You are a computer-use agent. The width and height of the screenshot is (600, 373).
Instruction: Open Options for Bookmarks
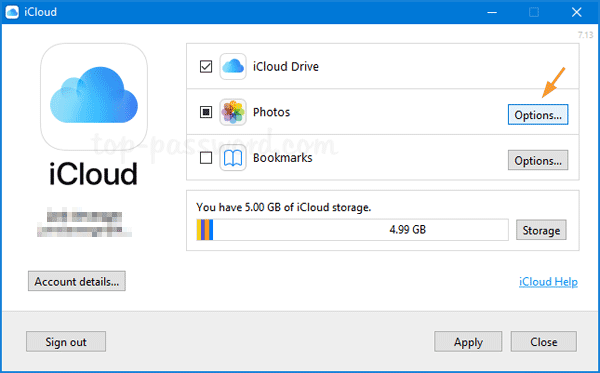coord(538,160)
